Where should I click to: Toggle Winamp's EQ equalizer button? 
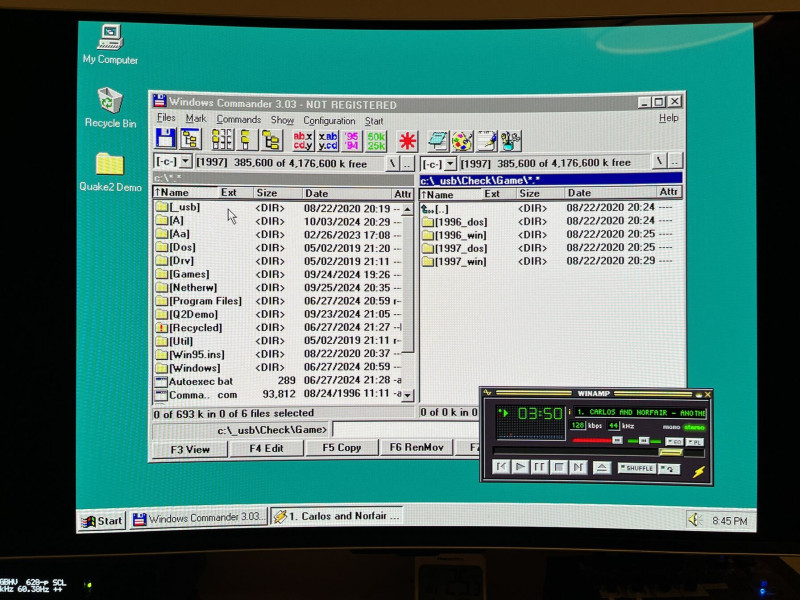[674, 441]
